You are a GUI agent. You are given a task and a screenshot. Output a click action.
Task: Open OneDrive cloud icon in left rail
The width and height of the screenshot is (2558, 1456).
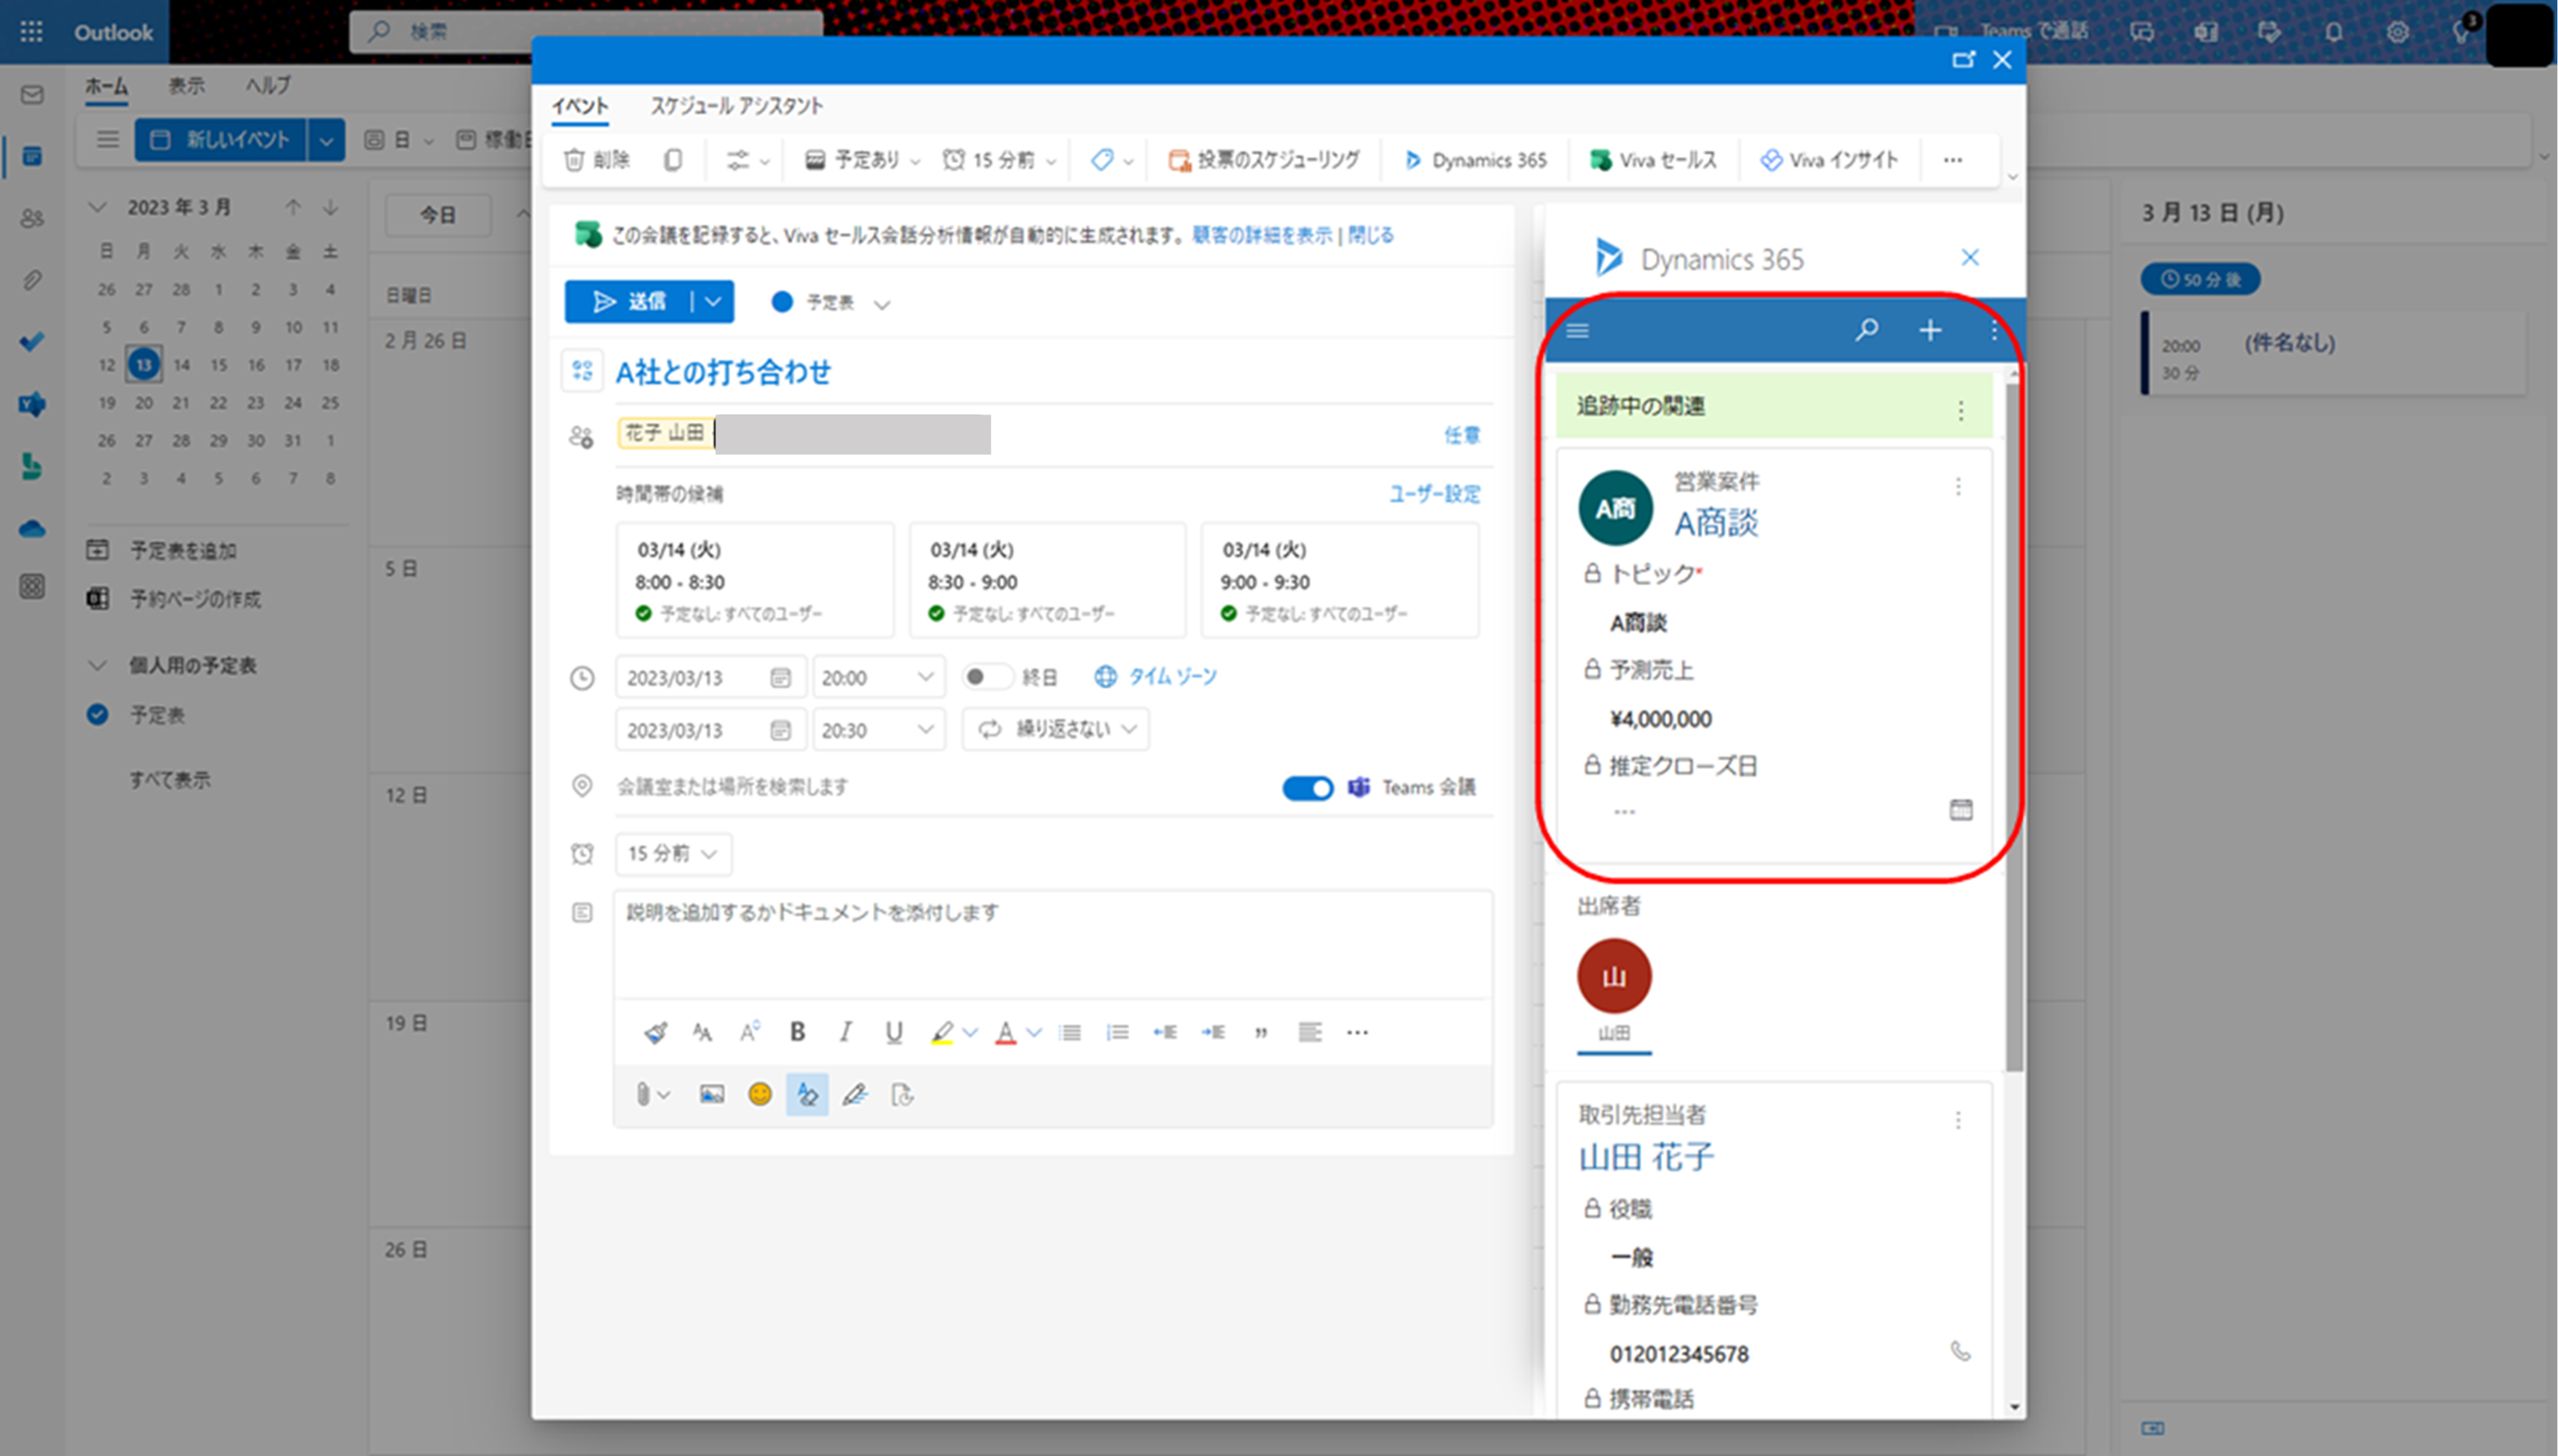pyautogui.click(x=32, y=528)
